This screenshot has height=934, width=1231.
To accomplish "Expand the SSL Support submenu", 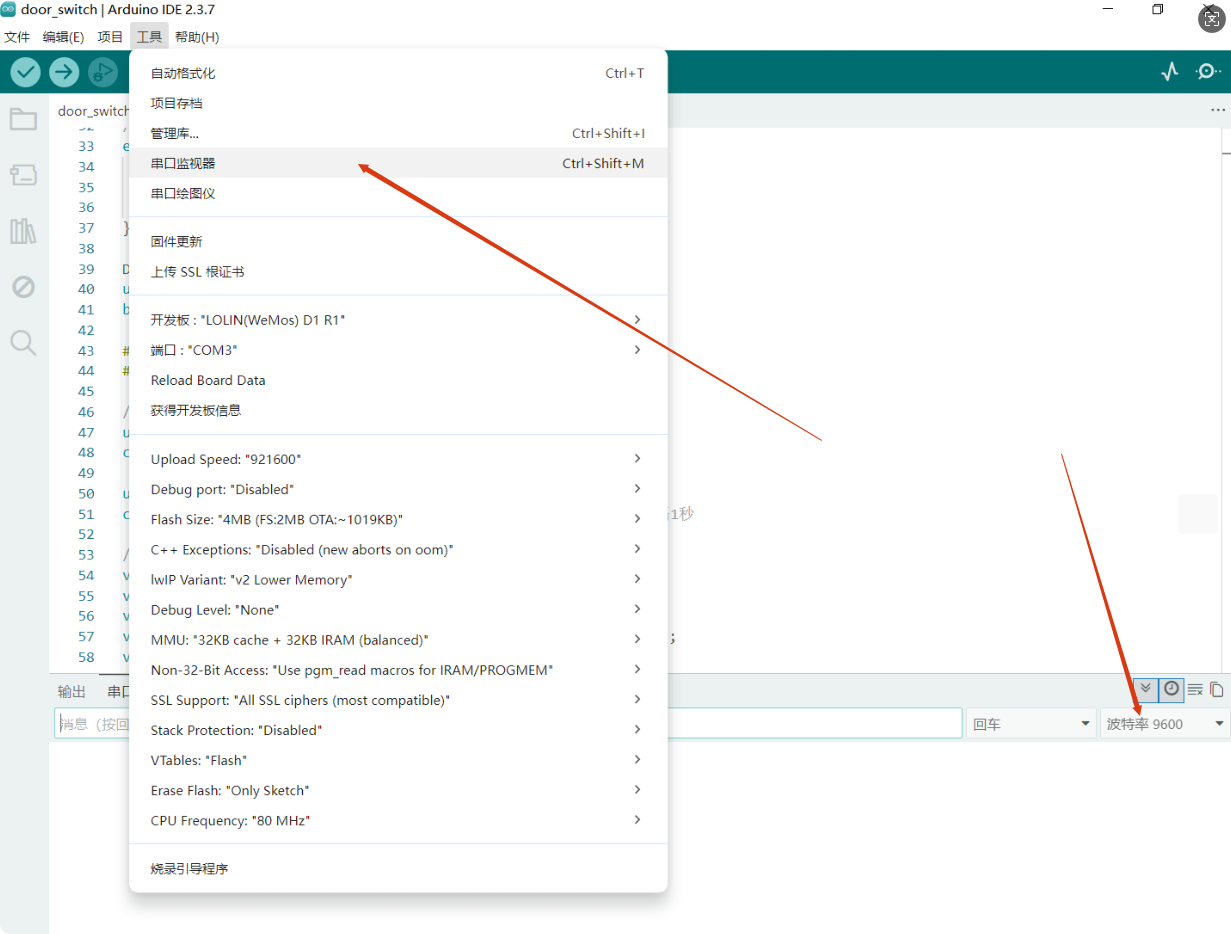I will 398,700.
